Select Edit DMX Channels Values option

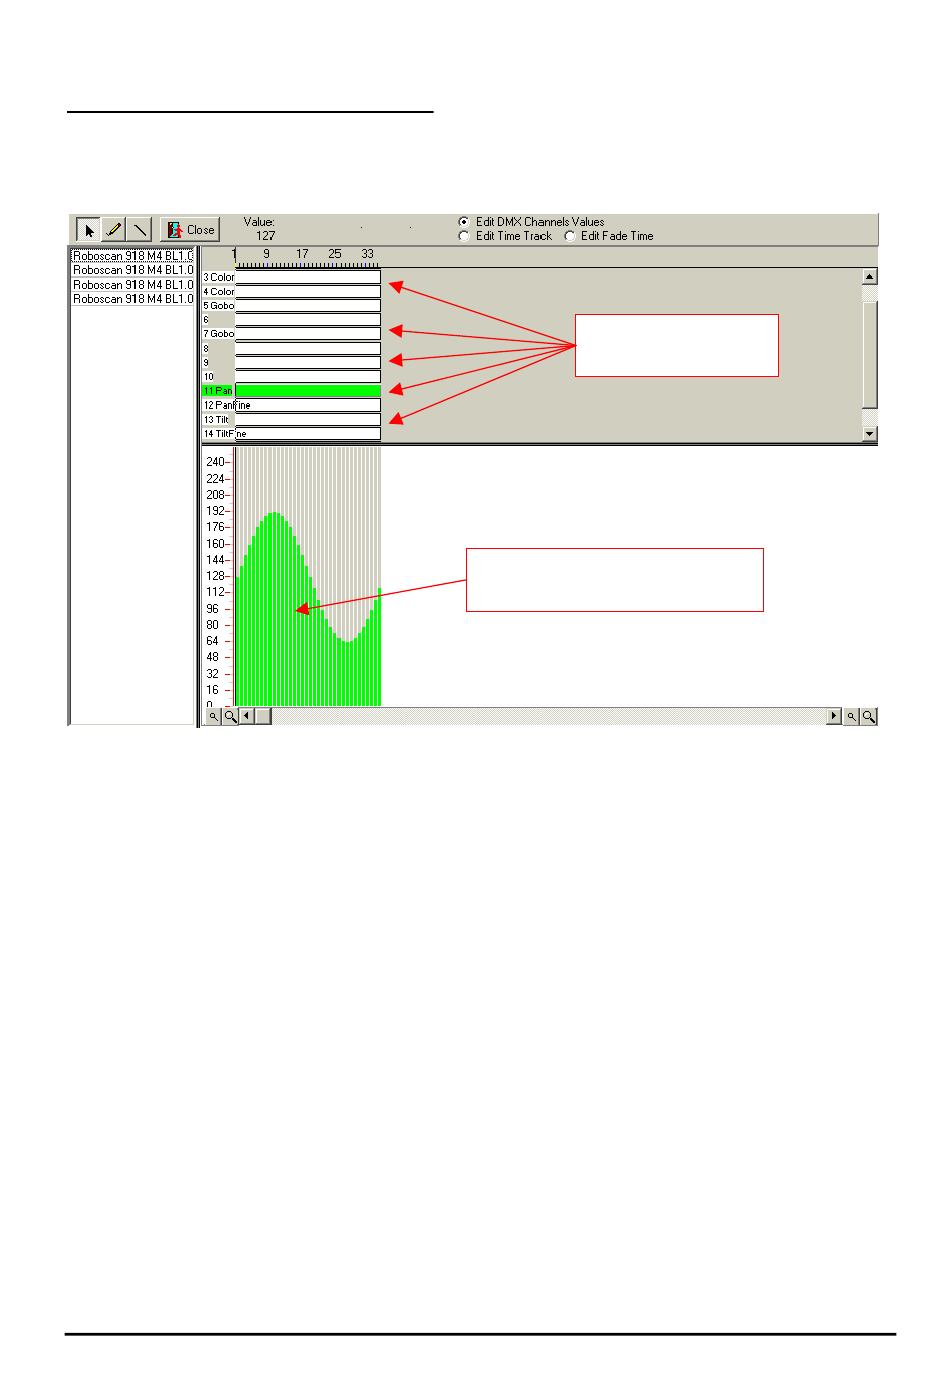(x=531, y=222)
